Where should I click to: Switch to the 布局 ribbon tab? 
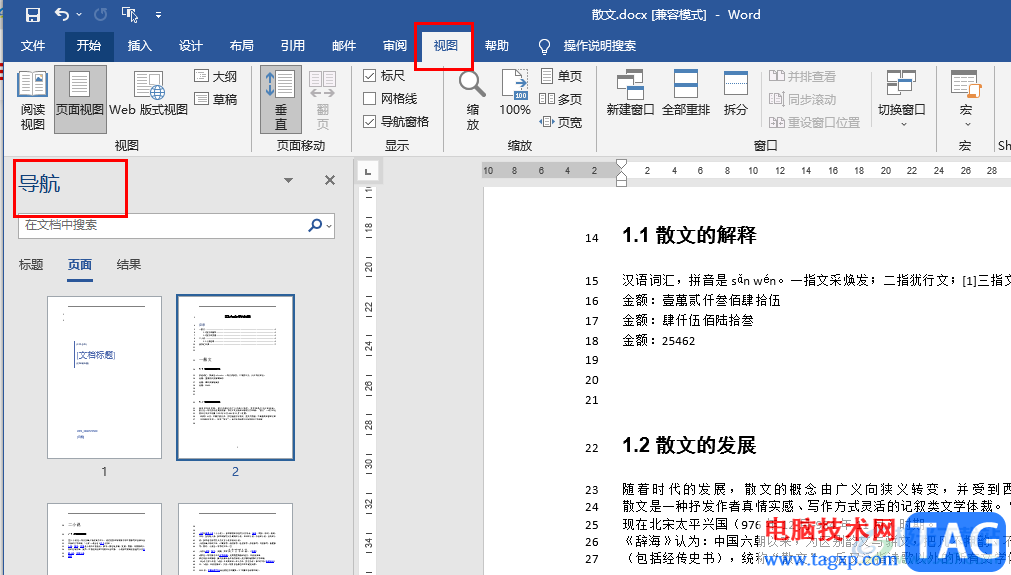click(242, 46)
